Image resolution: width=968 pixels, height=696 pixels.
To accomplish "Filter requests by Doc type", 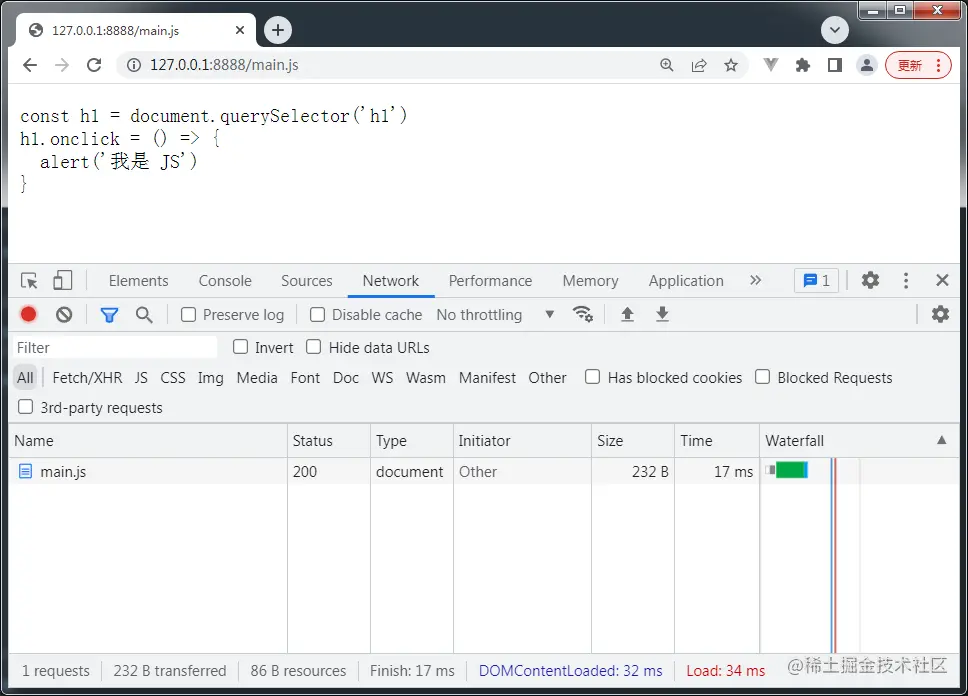I will click(346, 377).
